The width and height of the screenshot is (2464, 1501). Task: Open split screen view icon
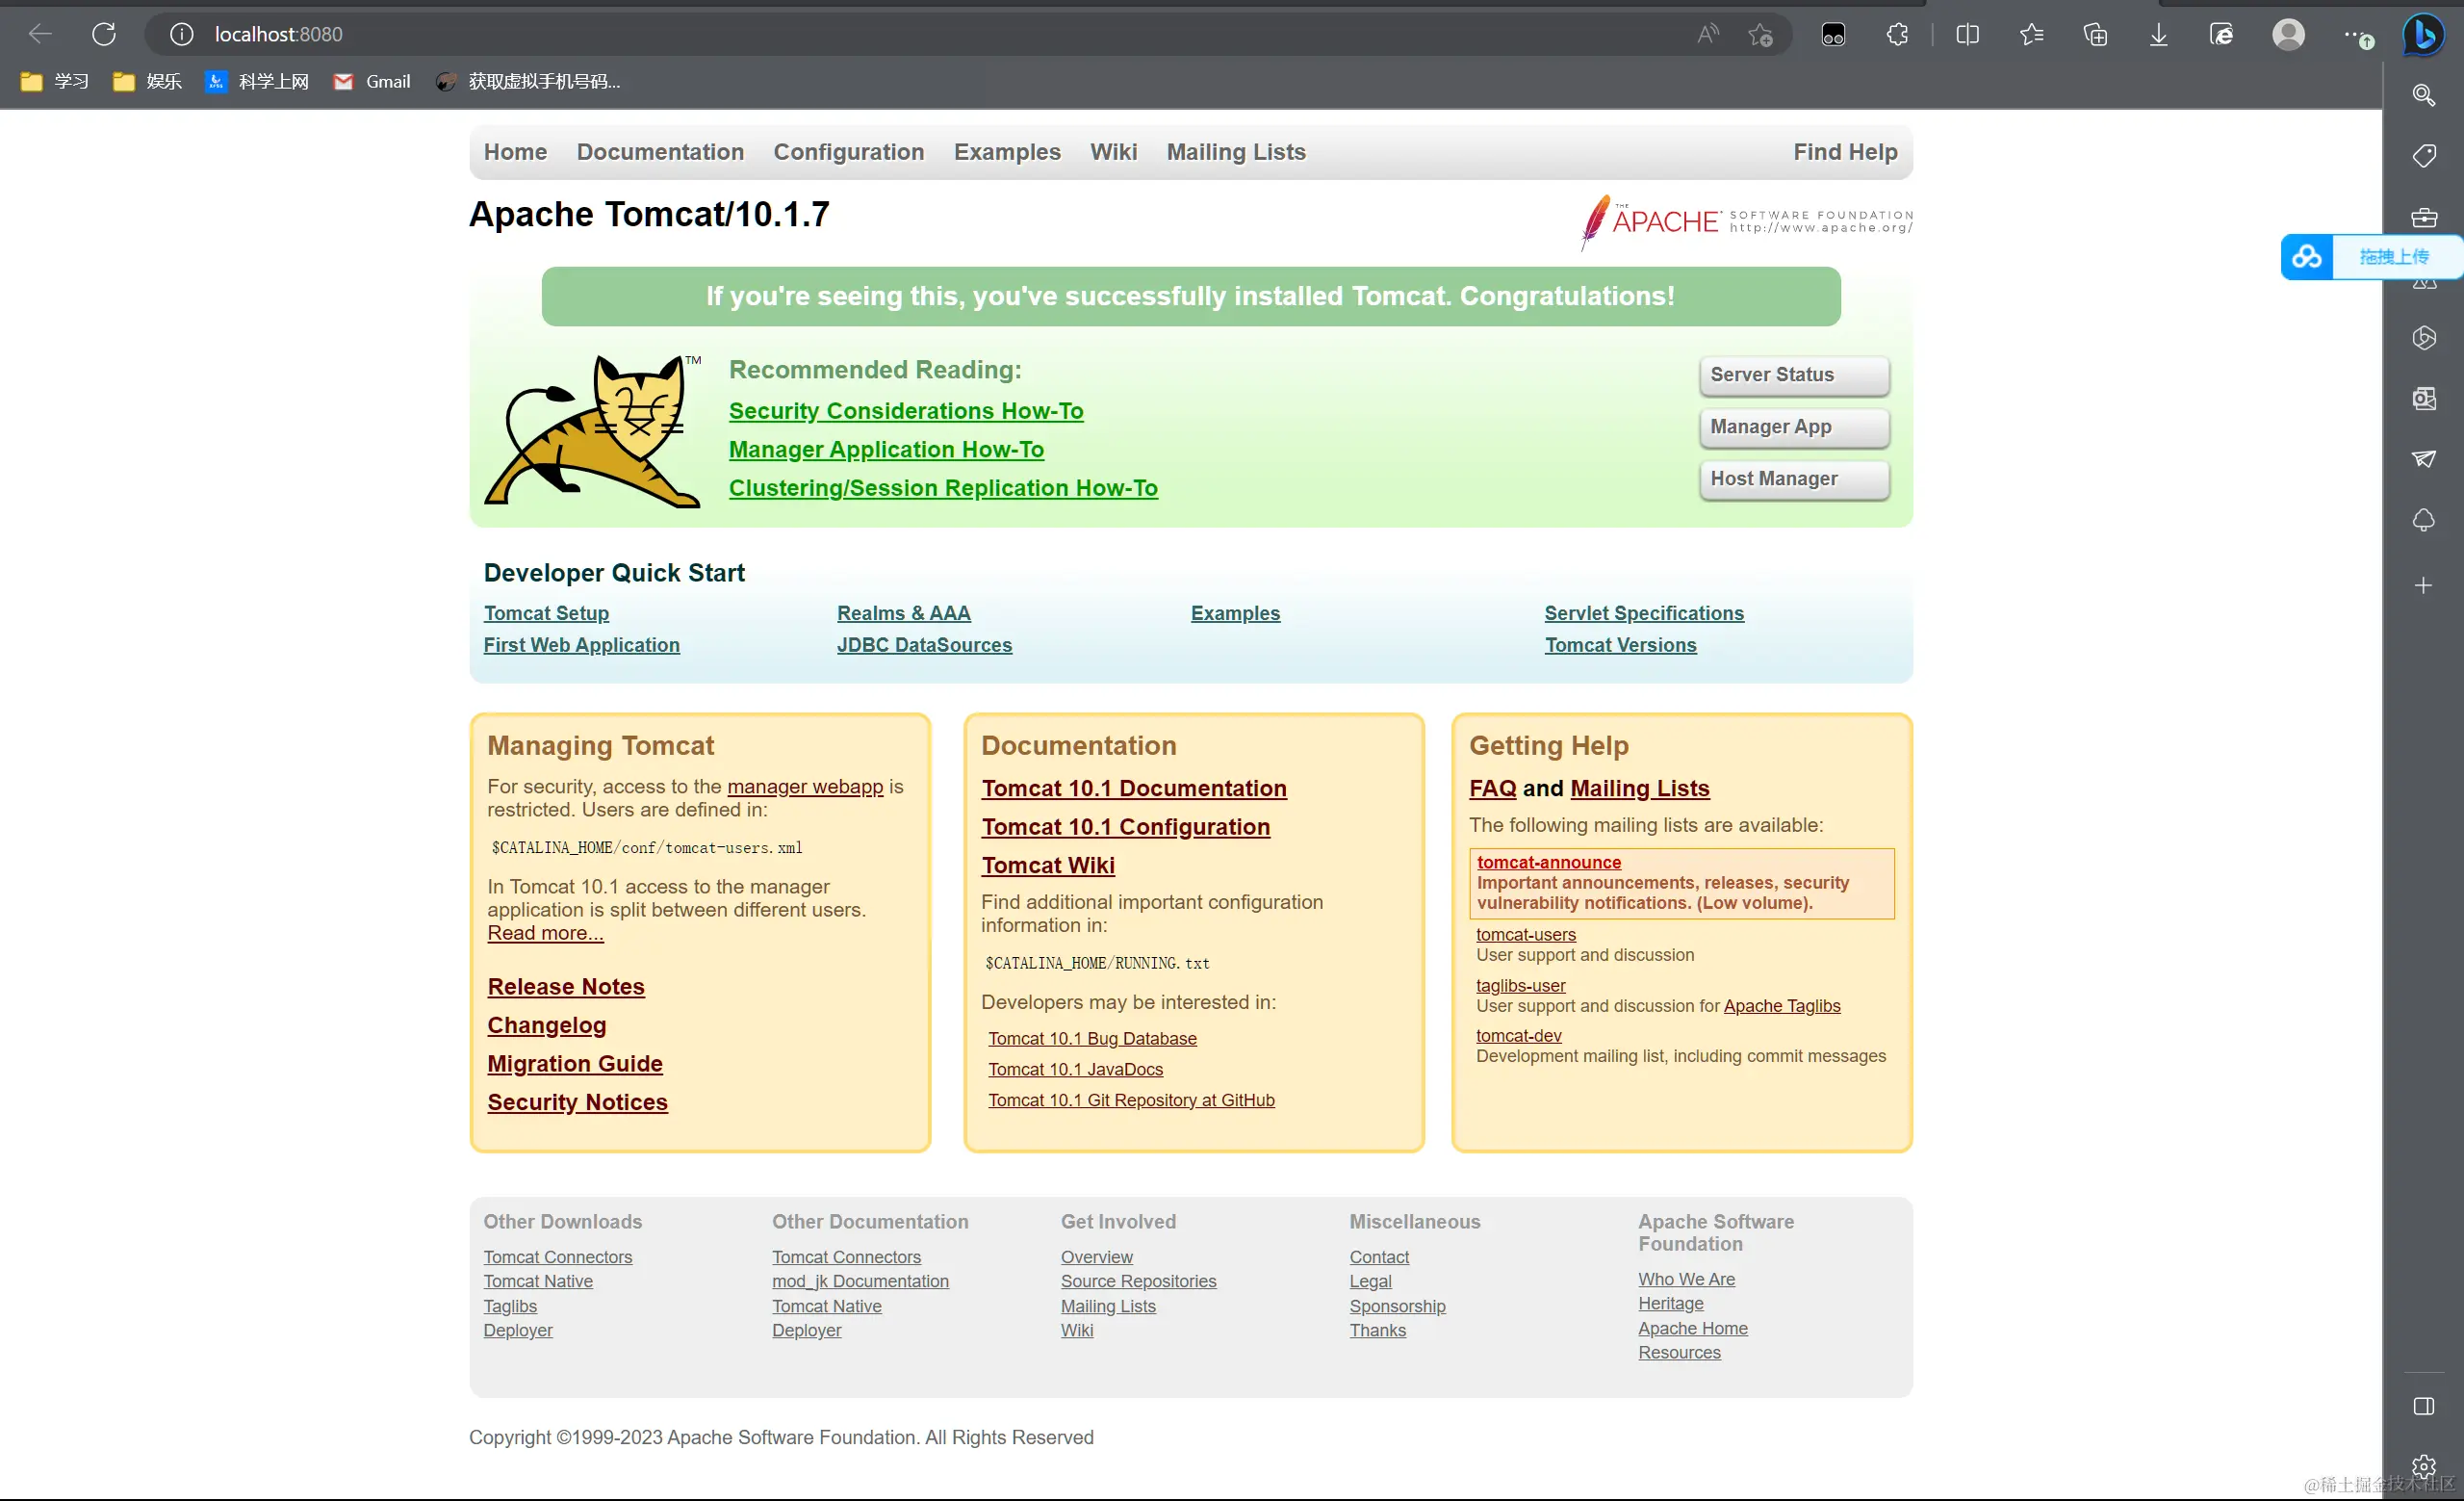1967,35
